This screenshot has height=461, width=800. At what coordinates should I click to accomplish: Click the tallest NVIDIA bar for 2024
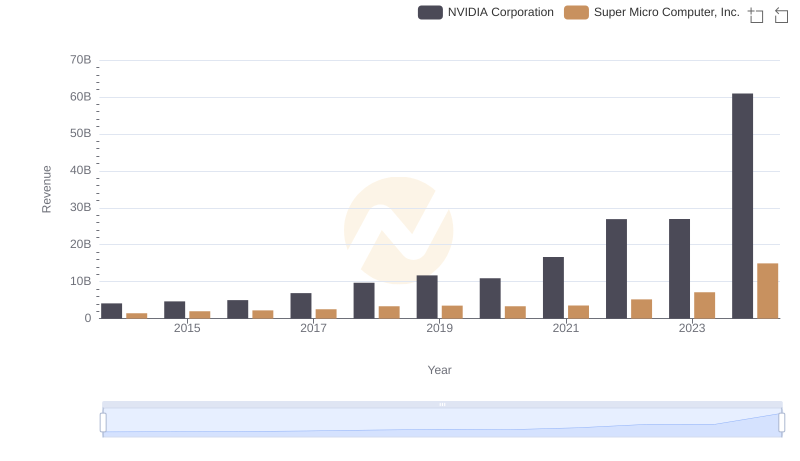(742, 206)
